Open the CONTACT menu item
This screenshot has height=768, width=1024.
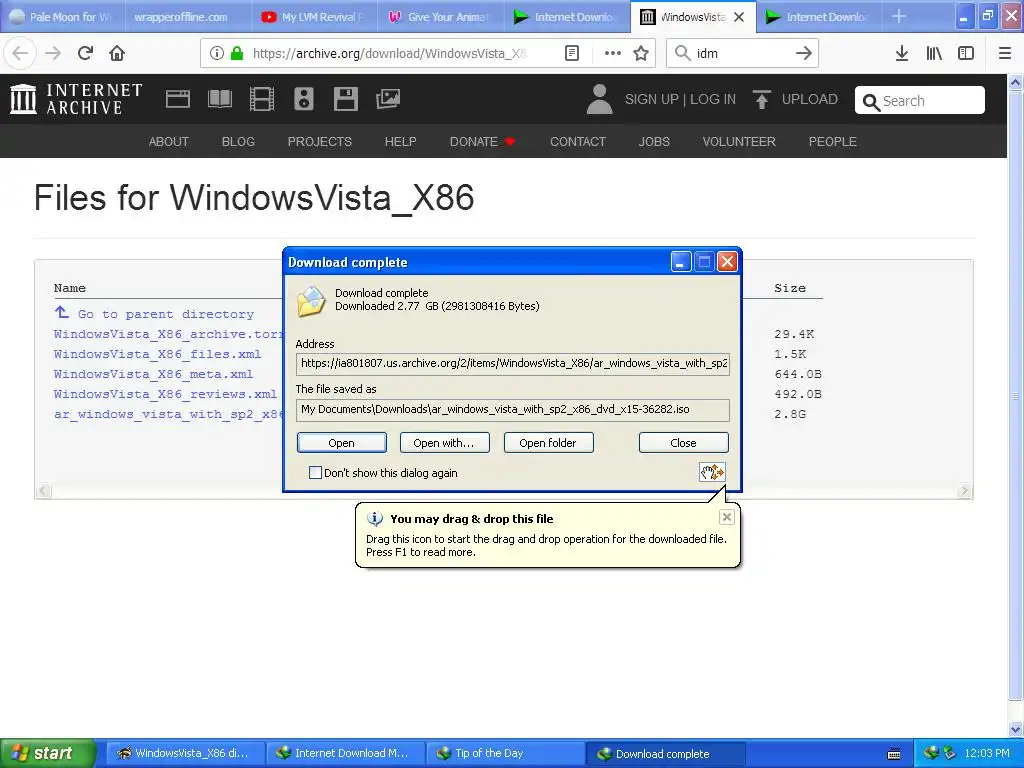[x=578, y=142]
